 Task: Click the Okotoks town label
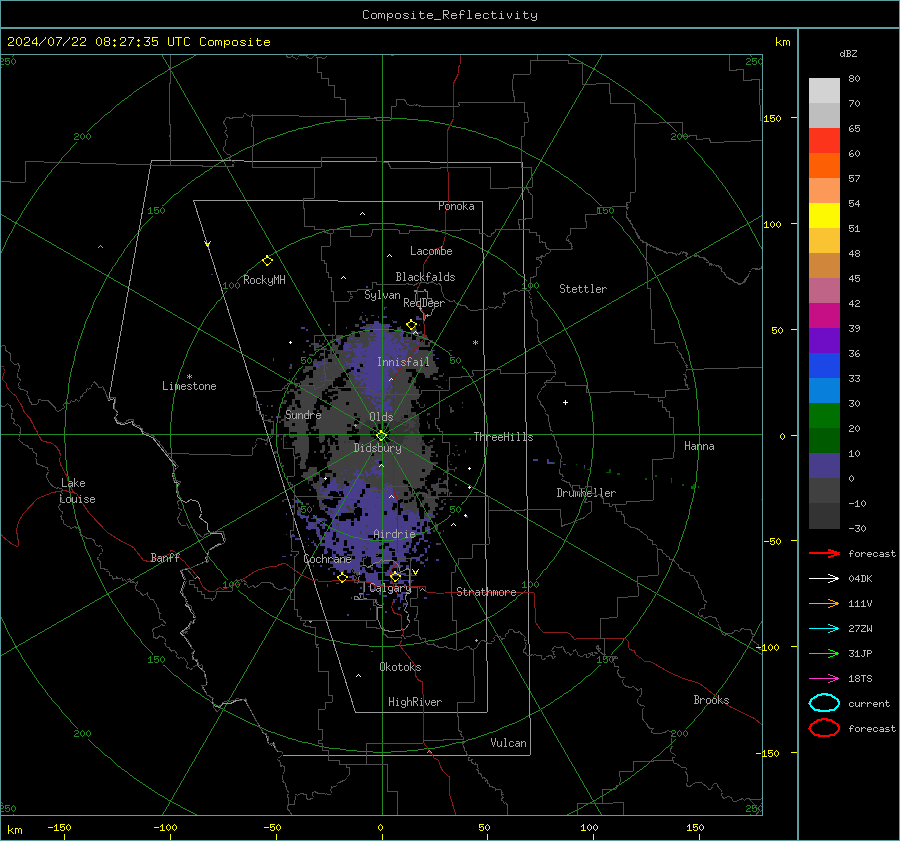click(x=400, y=667)
